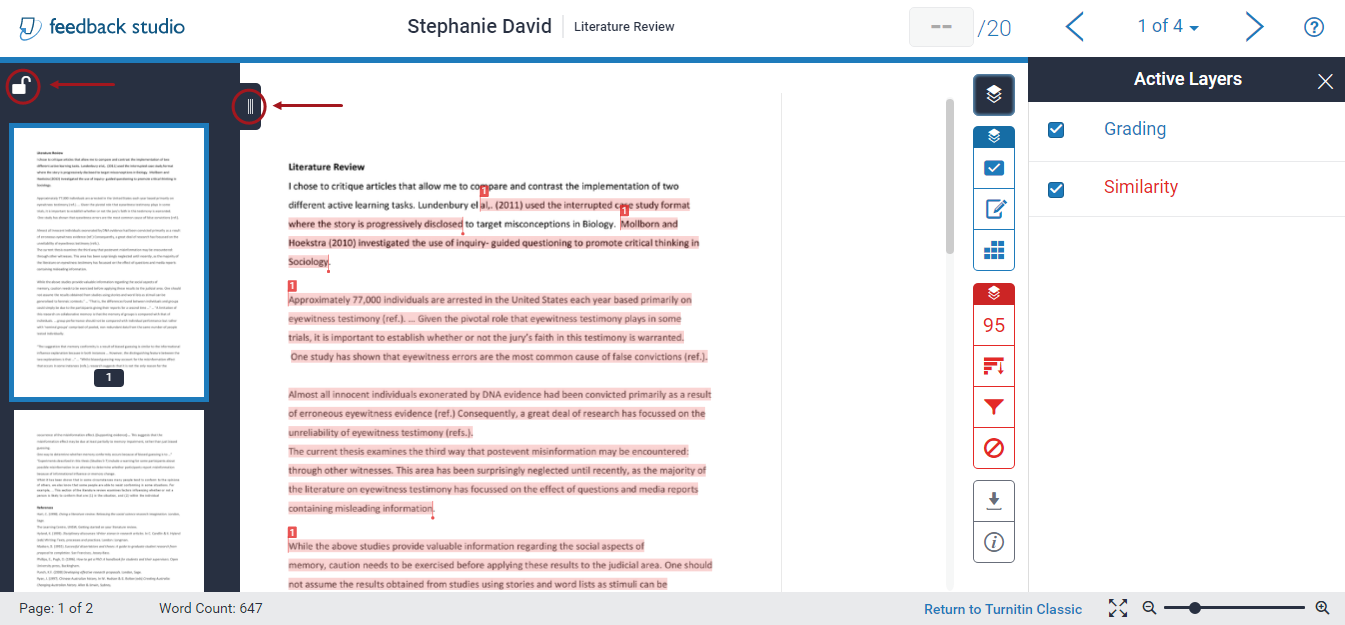
Task: Click the Similarity layer label
Action: coord(1141,187)
